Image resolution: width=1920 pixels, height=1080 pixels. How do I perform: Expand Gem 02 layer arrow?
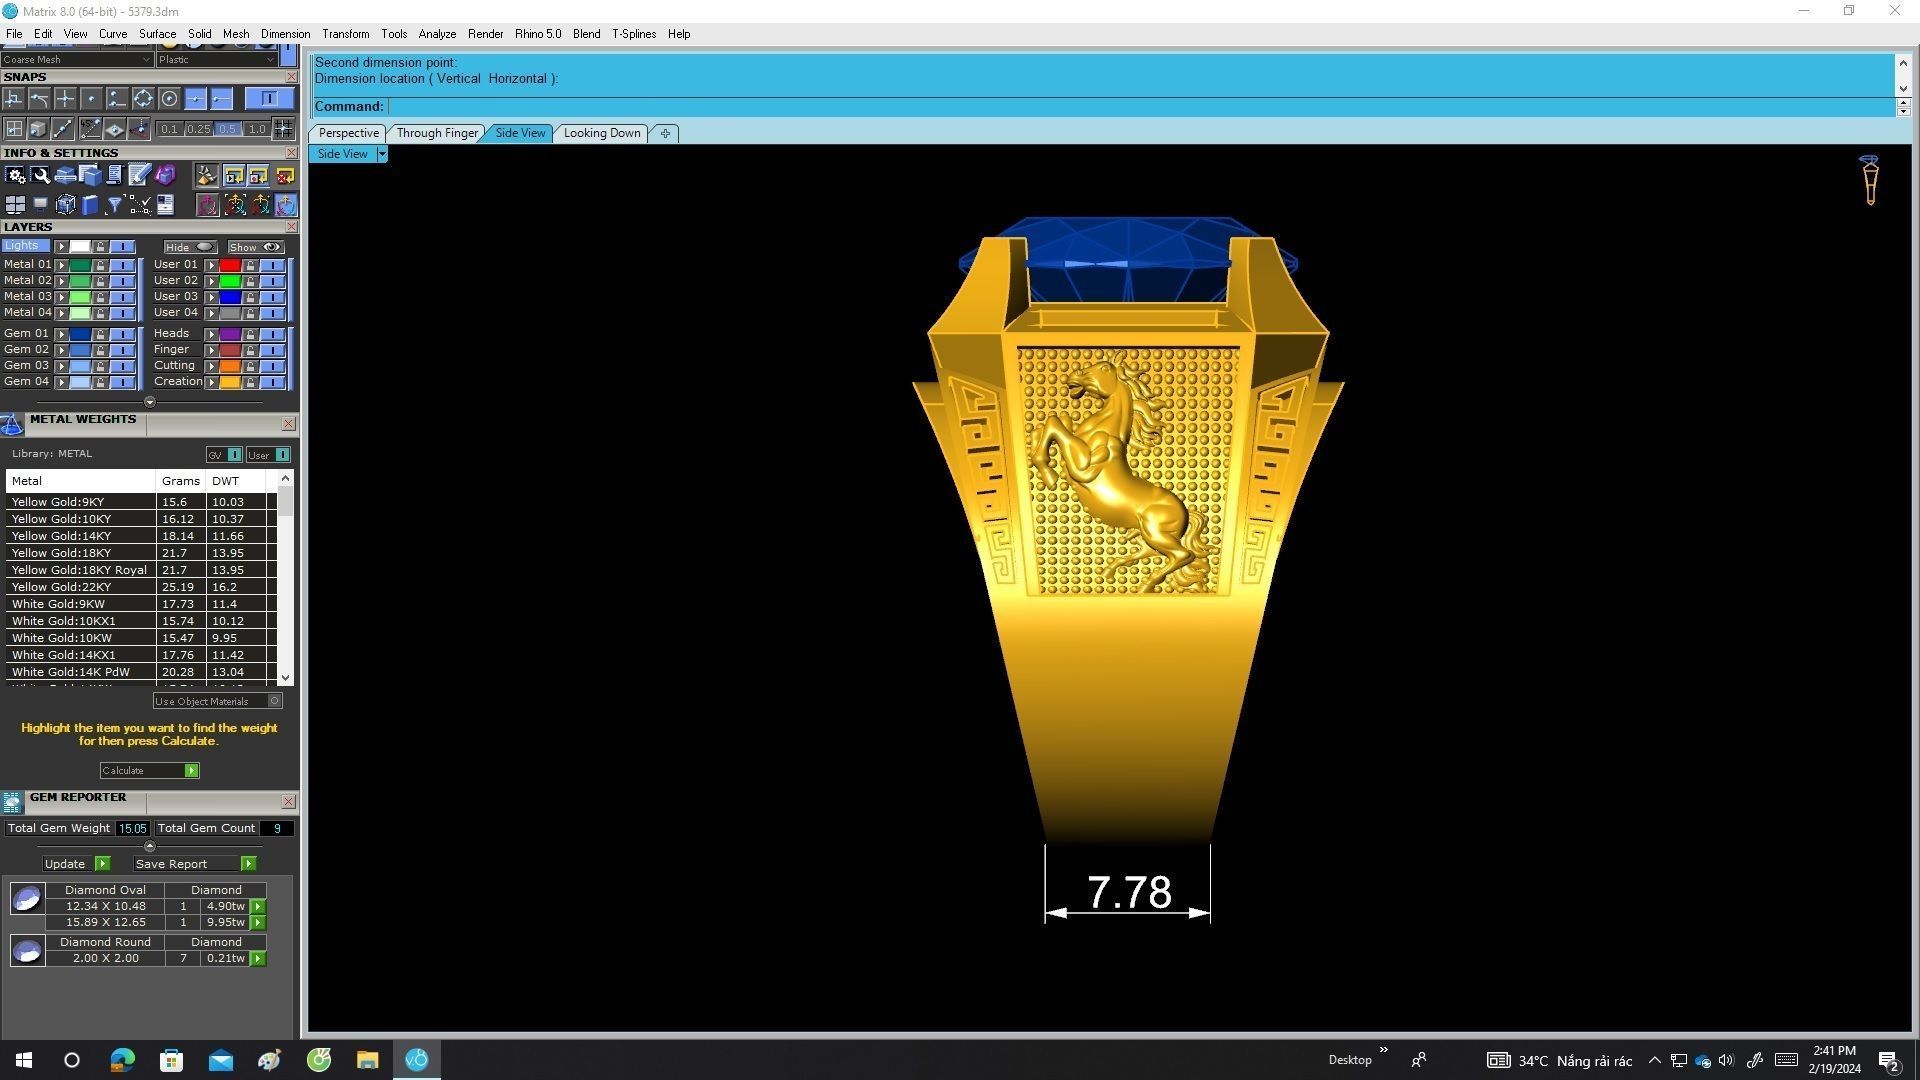61,350
